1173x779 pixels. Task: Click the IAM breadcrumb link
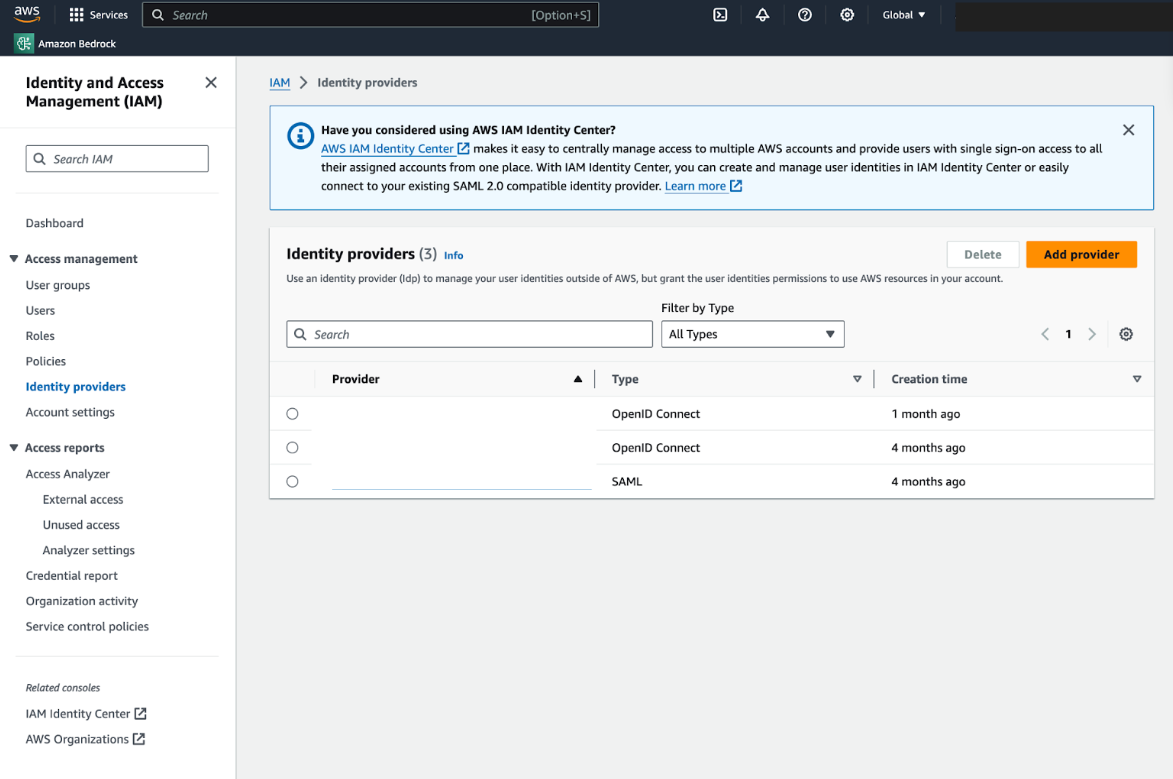click(280, 82)
